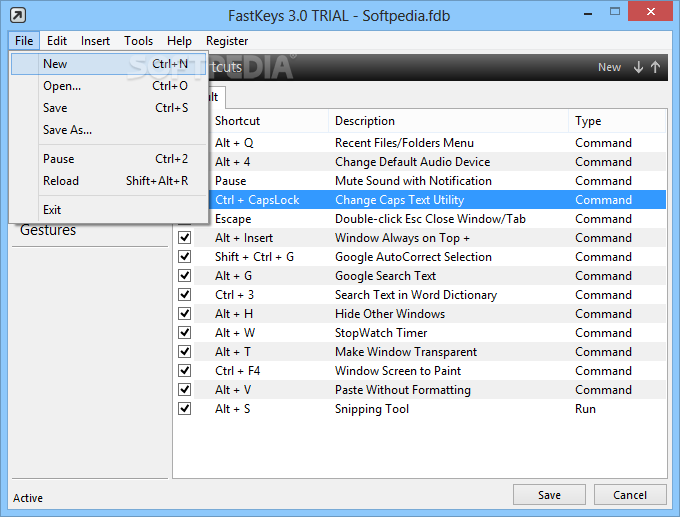Open the Insert menu
This screenshot has width=680, height=517.
[95, 41]
